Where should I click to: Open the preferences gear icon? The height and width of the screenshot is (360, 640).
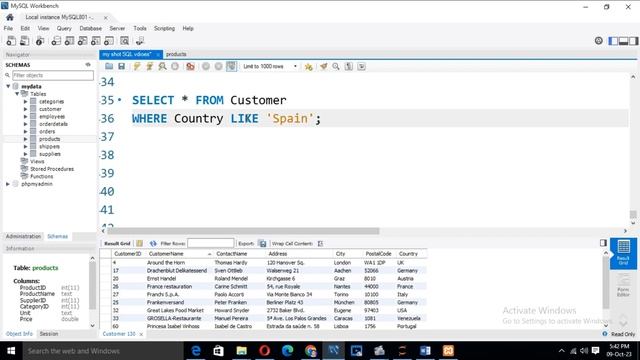598,40
